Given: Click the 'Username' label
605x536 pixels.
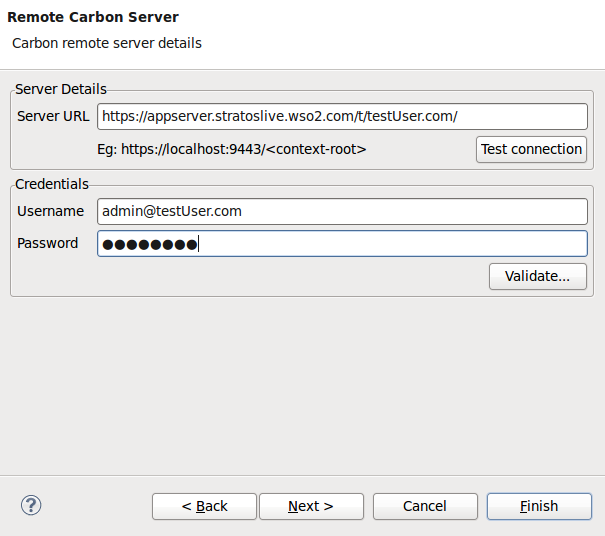Looking at the screenshot, I should pos(50,211).
